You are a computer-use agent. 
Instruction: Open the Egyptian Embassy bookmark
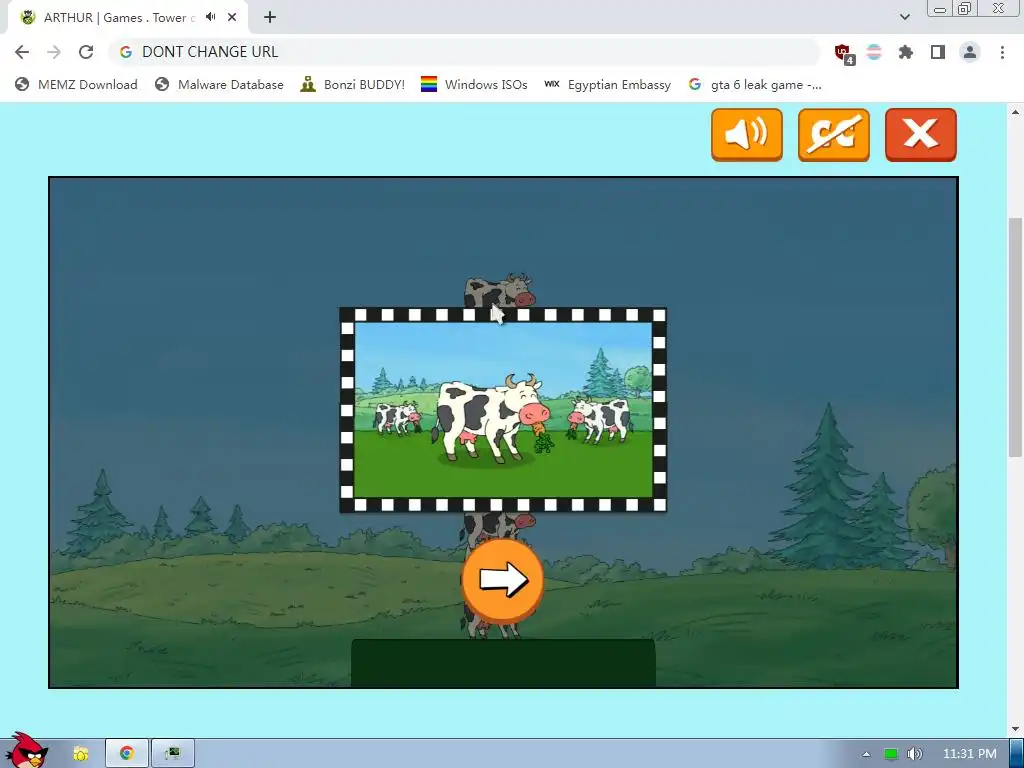click(x=608, y=85)
